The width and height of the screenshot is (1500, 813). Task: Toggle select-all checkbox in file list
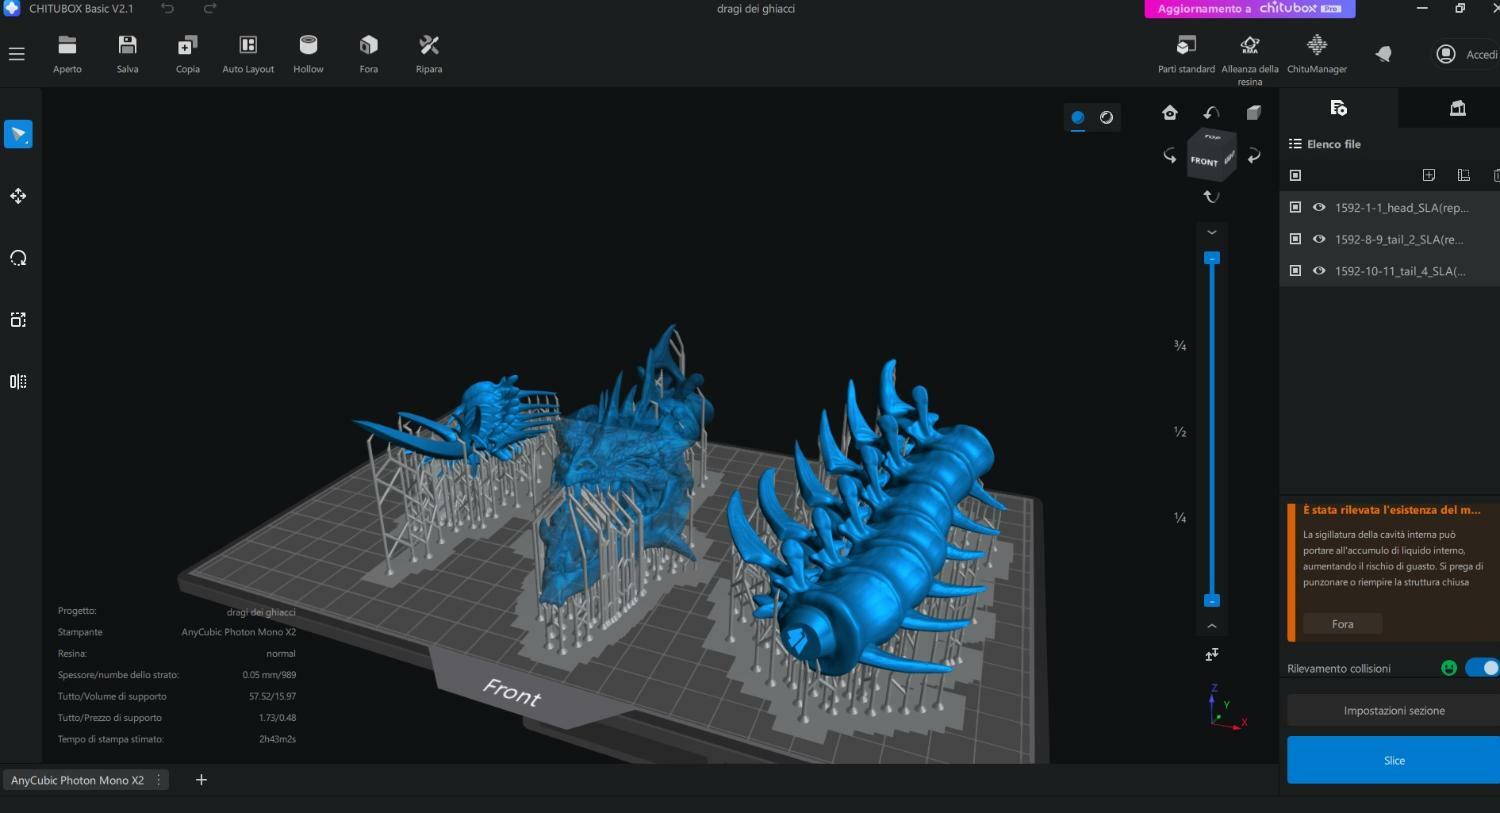tap(1295, 175)
